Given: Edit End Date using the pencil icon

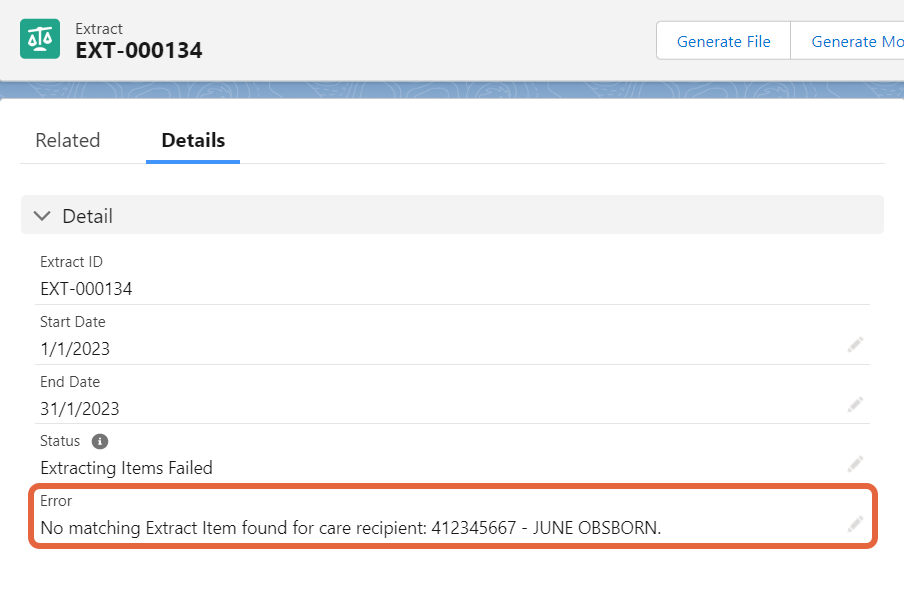Looking at the screenshot, I should coord(855,405).
